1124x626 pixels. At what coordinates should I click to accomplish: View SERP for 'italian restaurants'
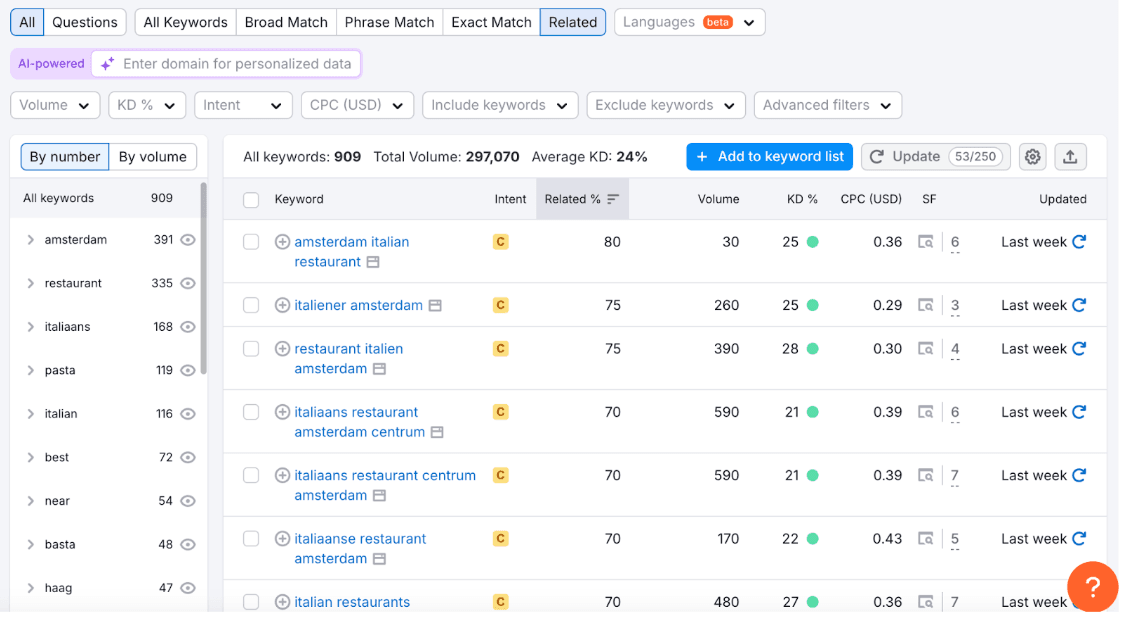pos(925,602)
